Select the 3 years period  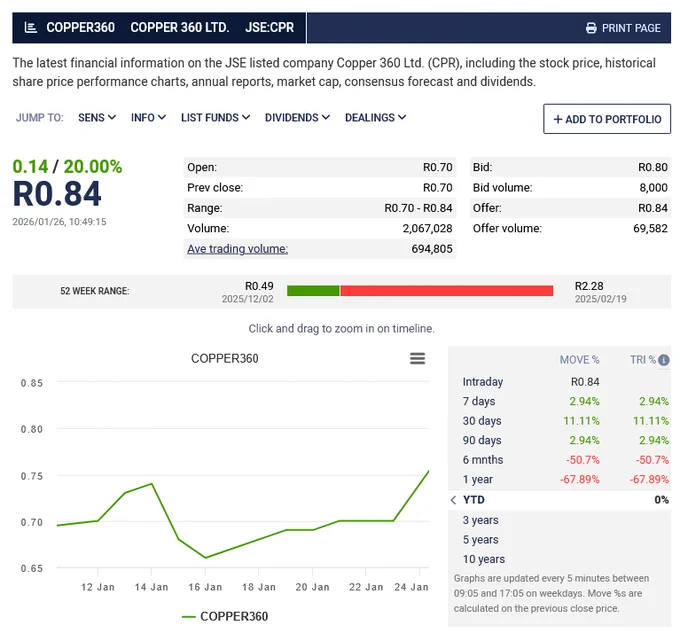559,520
